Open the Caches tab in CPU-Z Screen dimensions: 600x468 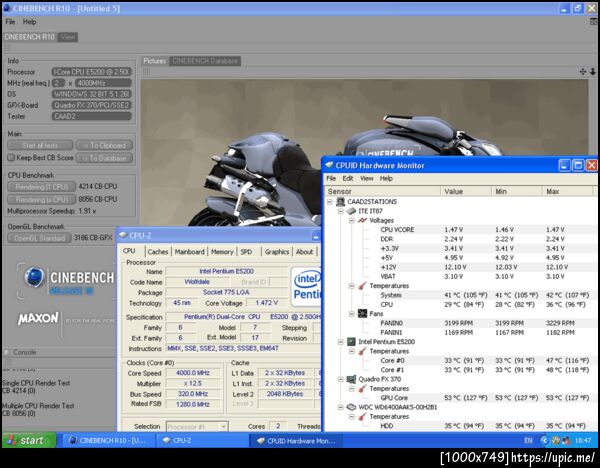pyautogui.click(x=158, y=252)
